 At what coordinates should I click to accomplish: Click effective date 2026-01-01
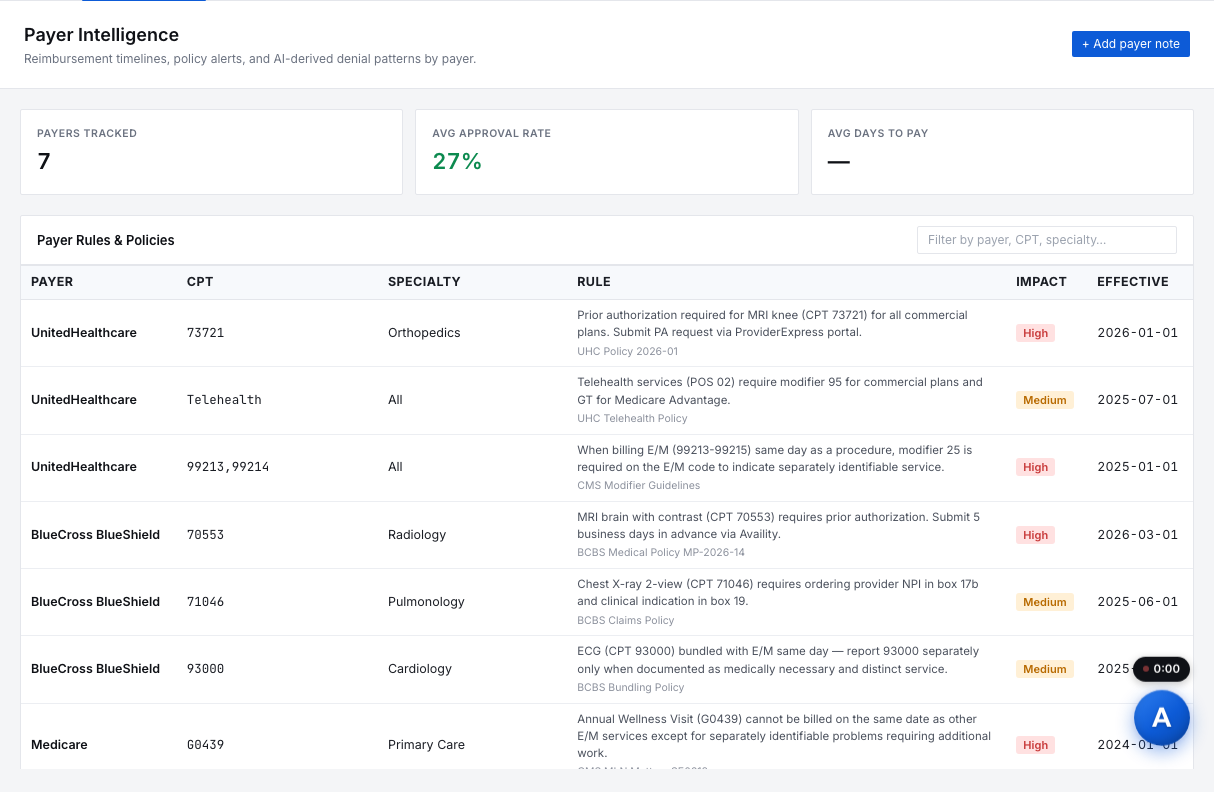(1137, 333)
